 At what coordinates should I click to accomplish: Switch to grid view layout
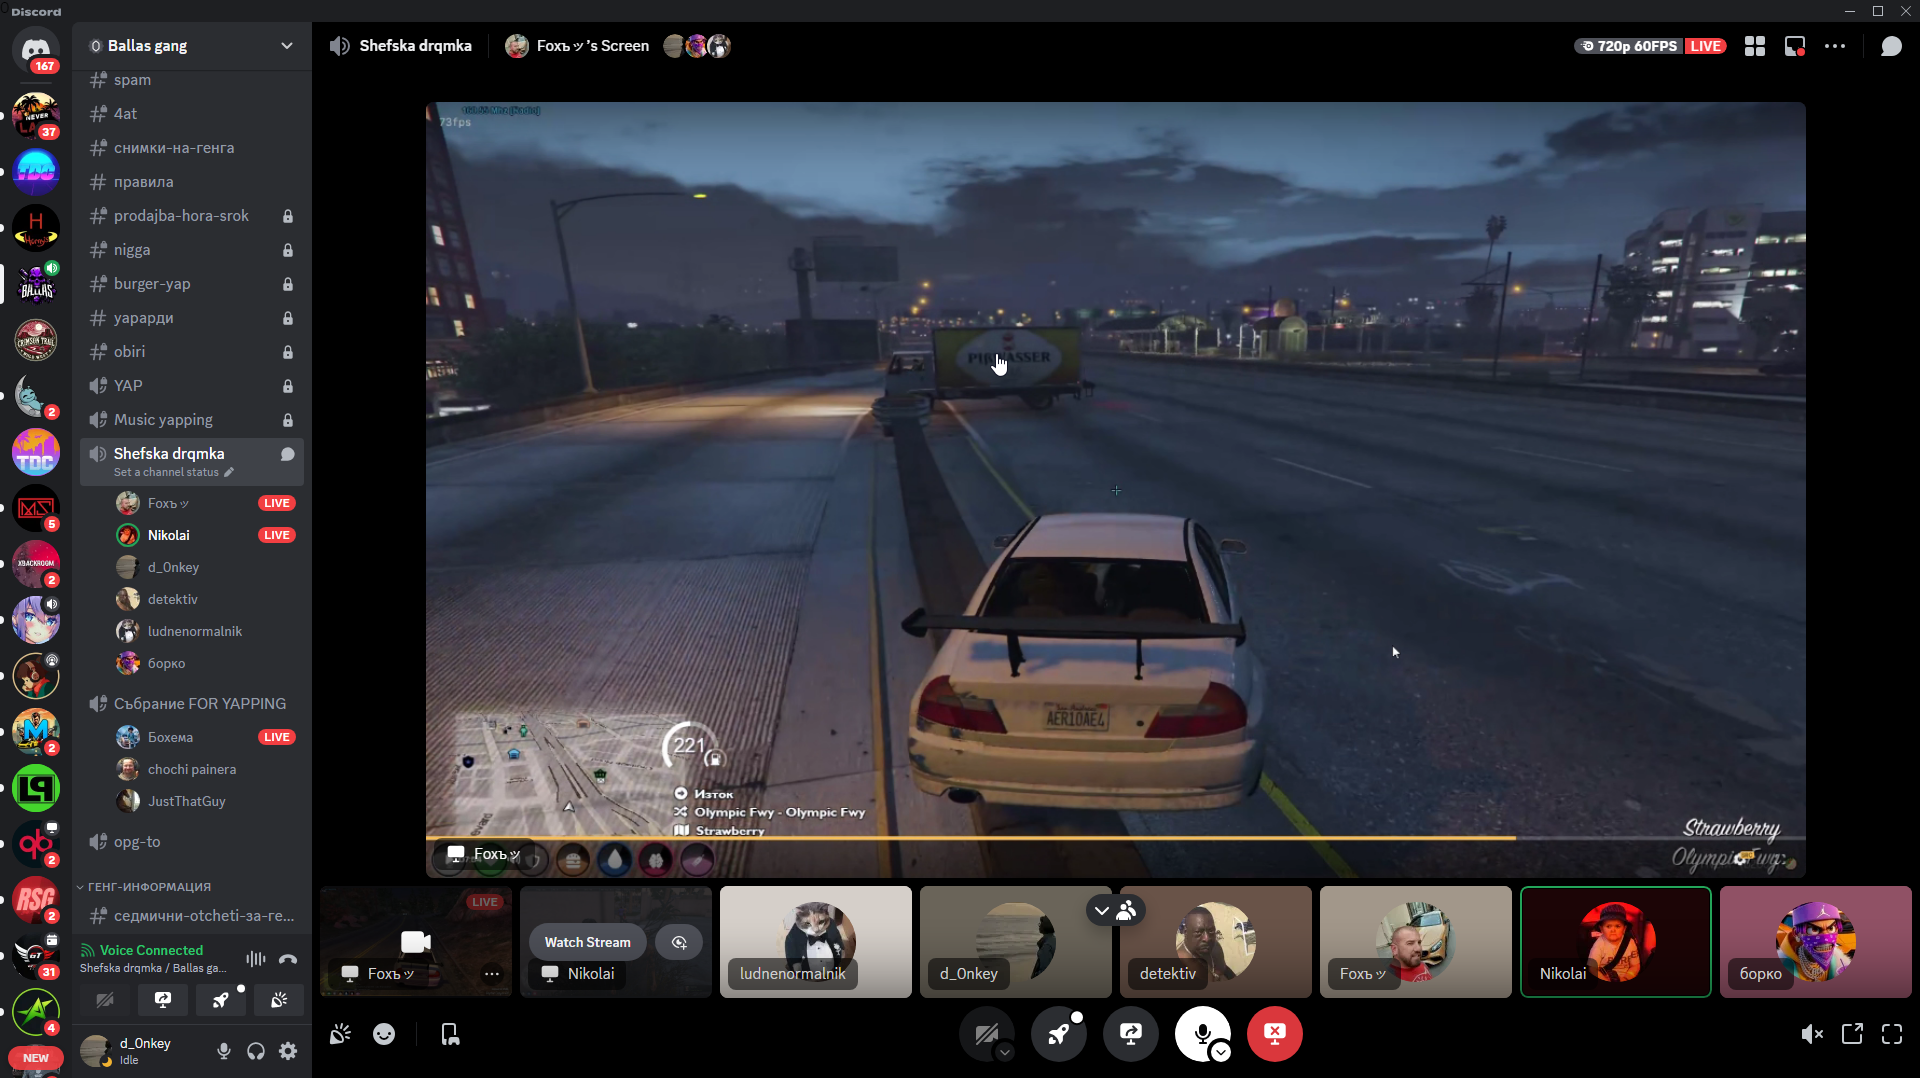pyautogui.click(x=1755, y=46)
